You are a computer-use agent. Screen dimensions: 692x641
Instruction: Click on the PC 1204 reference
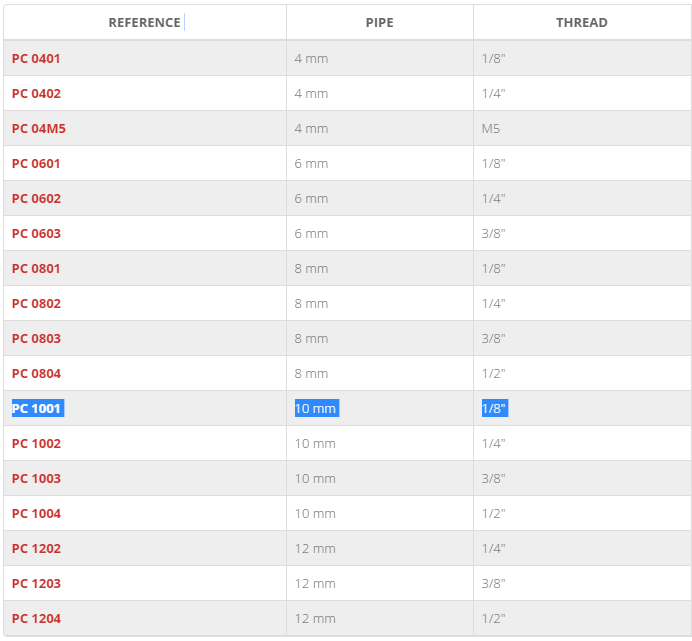click(x=37, y=618)
